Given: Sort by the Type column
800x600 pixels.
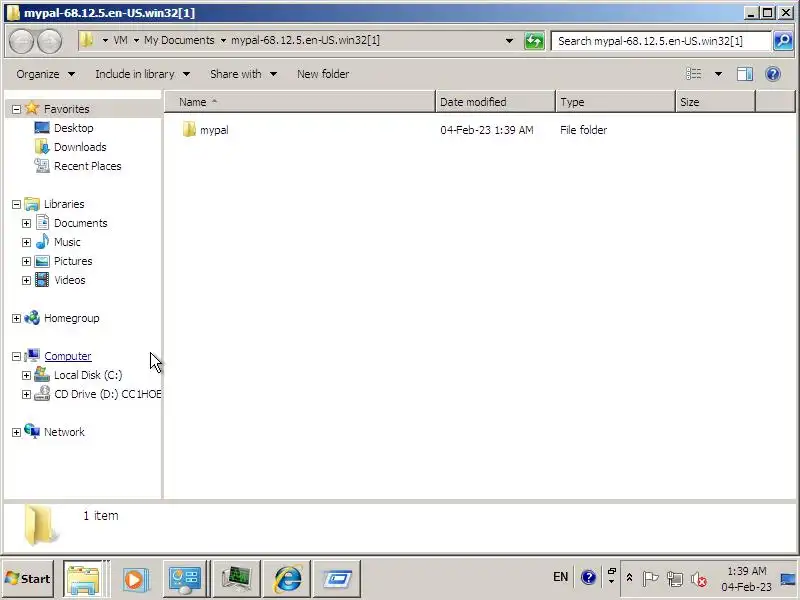Looking at the screenshot, I should [615, 102].
